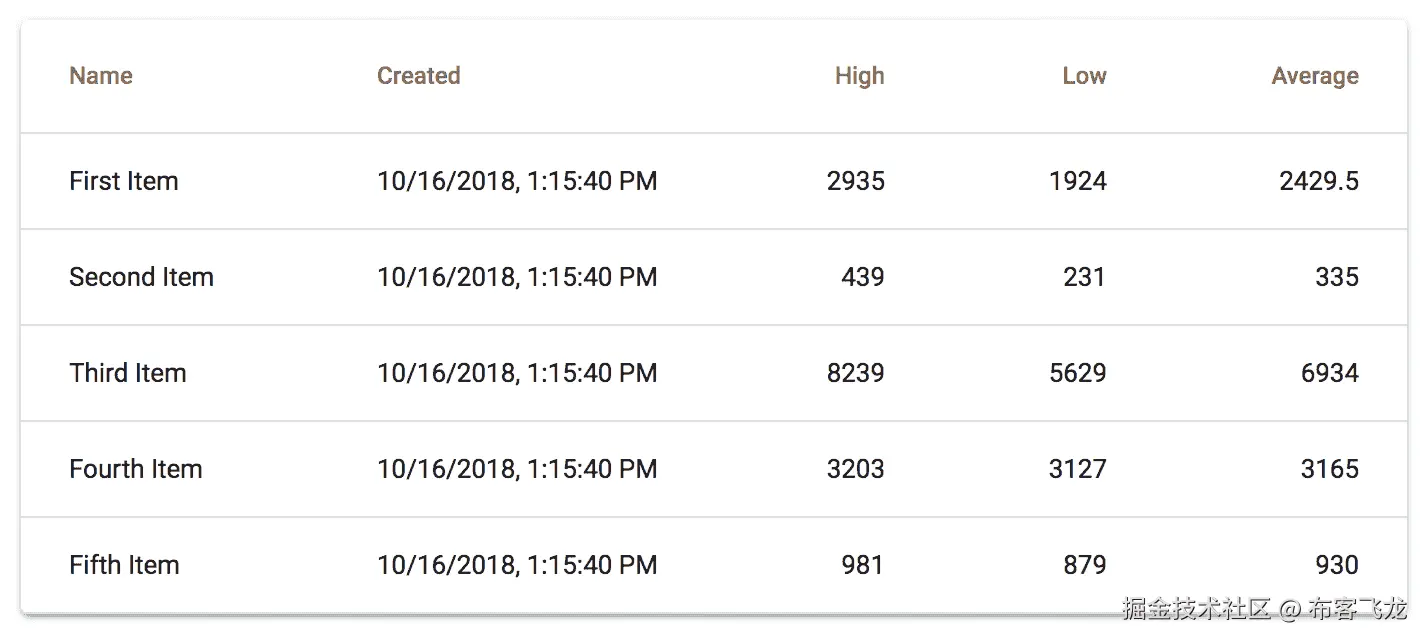Image resolution: width=1427 pixels, height=642 pixels.
Task: Select the Fifth Item name cell
Action: point(124,565)
